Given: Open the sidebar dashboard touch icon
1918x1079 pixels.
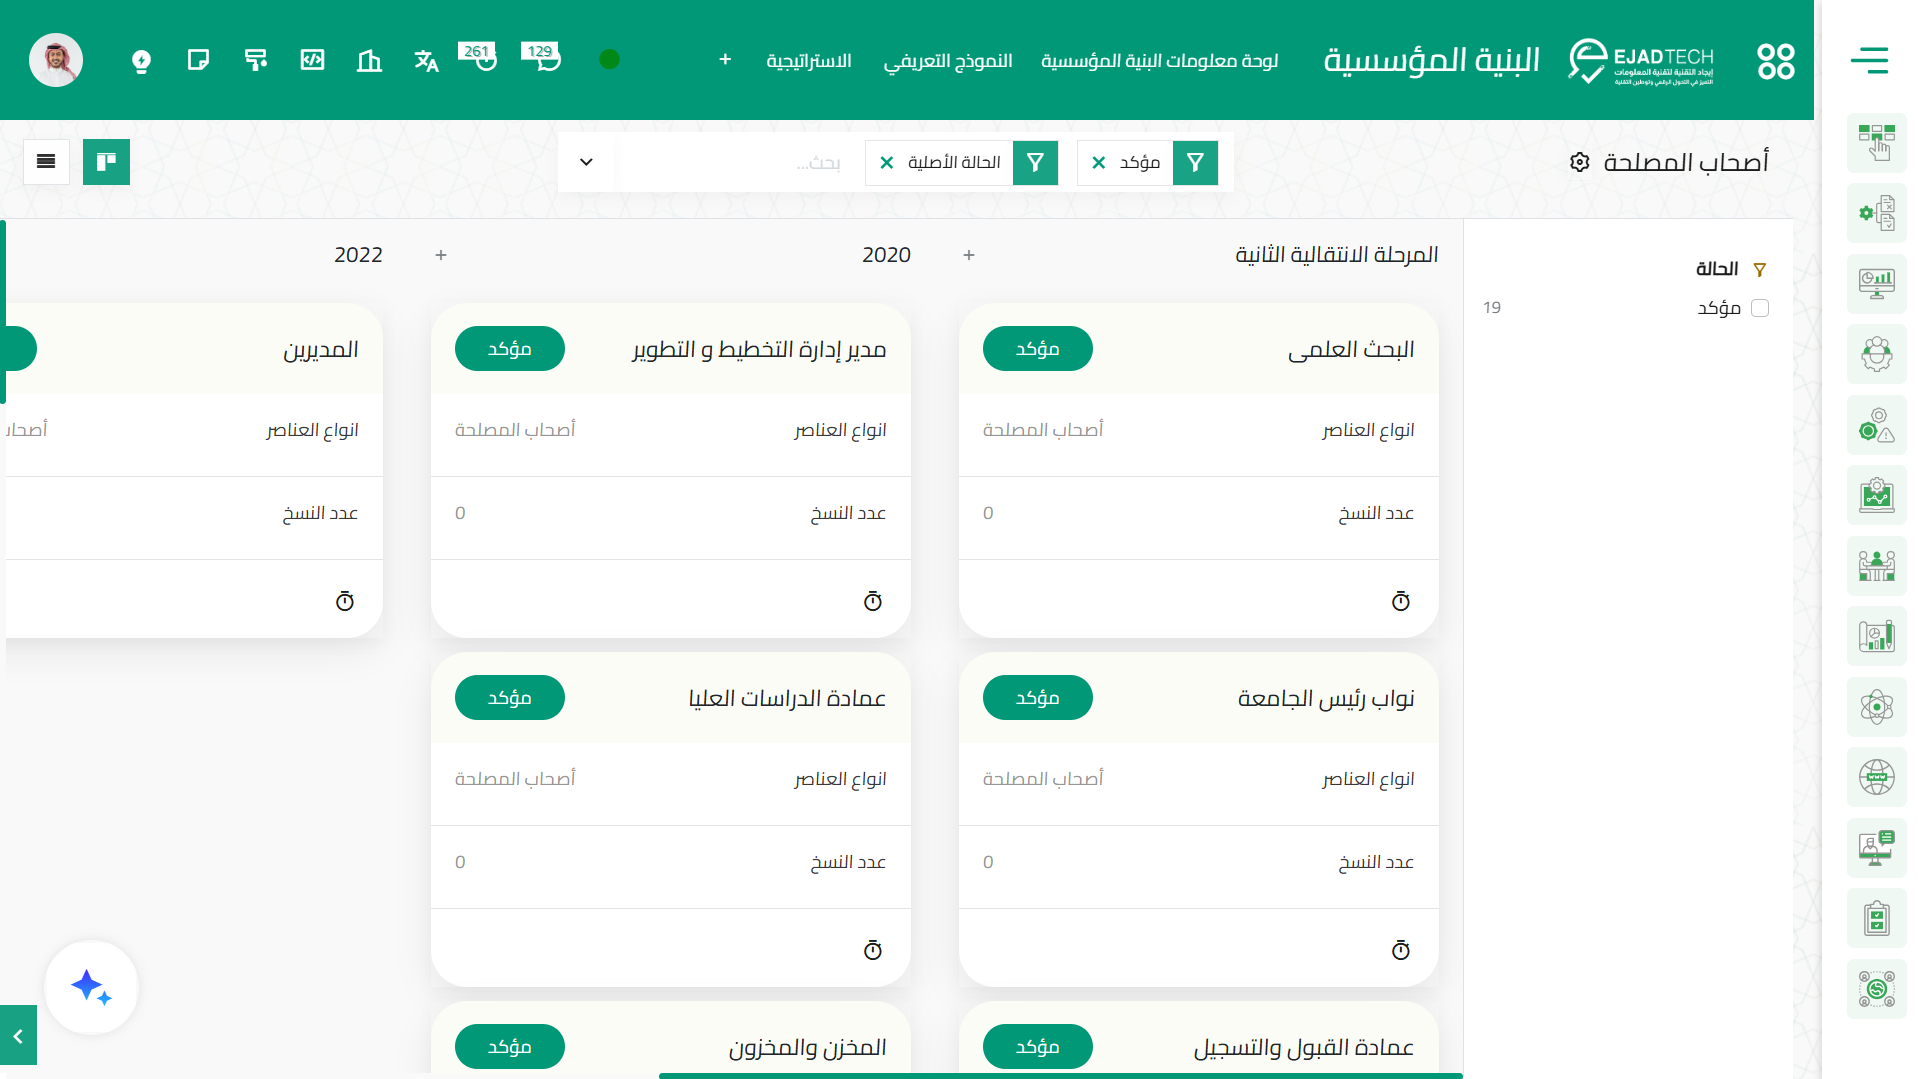Looking at the screenshot, I should pos(1877,143).
